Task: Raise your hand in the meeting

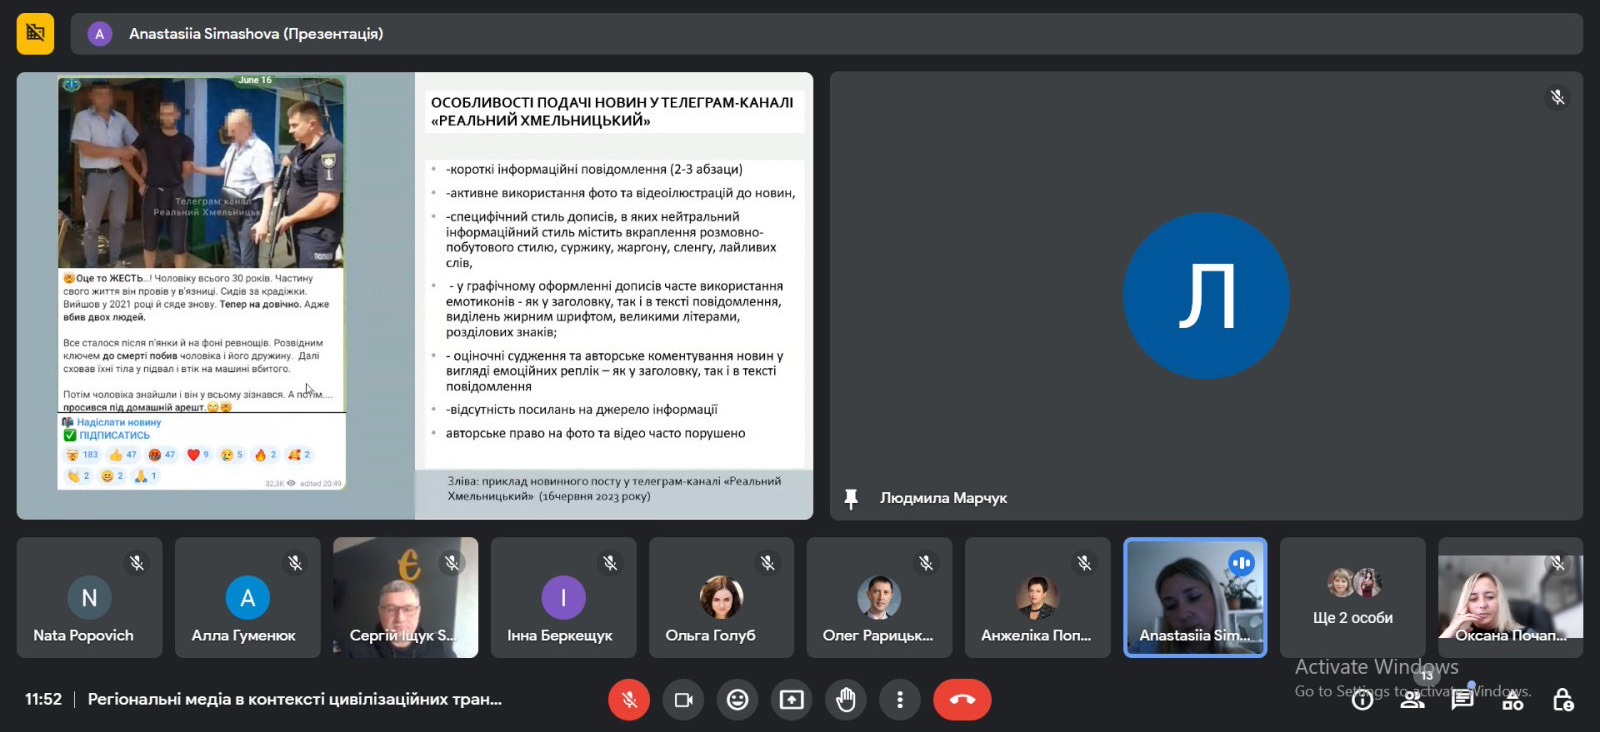Action: point(846,700)
